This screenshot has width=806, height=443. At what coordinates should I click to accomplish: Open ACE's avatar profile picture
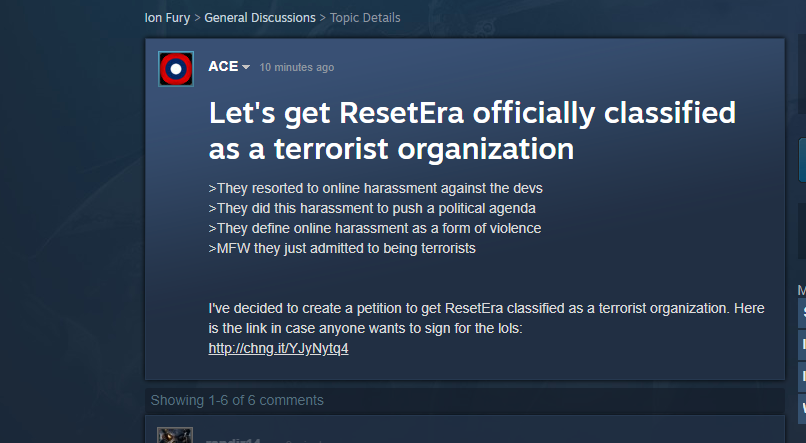176,69
